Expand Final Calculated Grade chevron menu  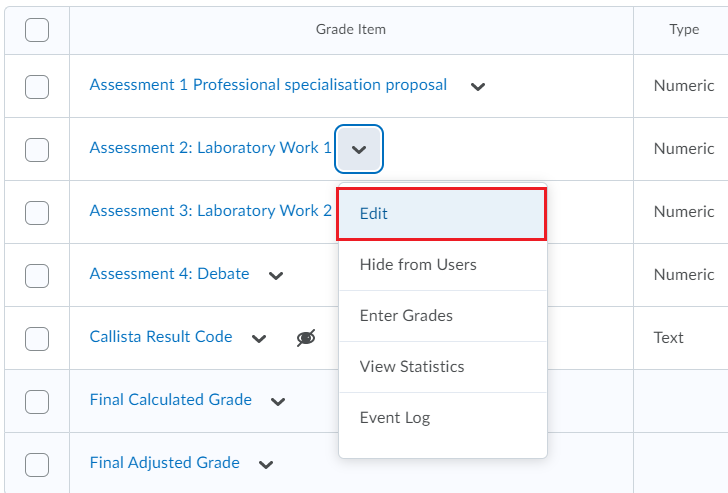coord(278,402)
